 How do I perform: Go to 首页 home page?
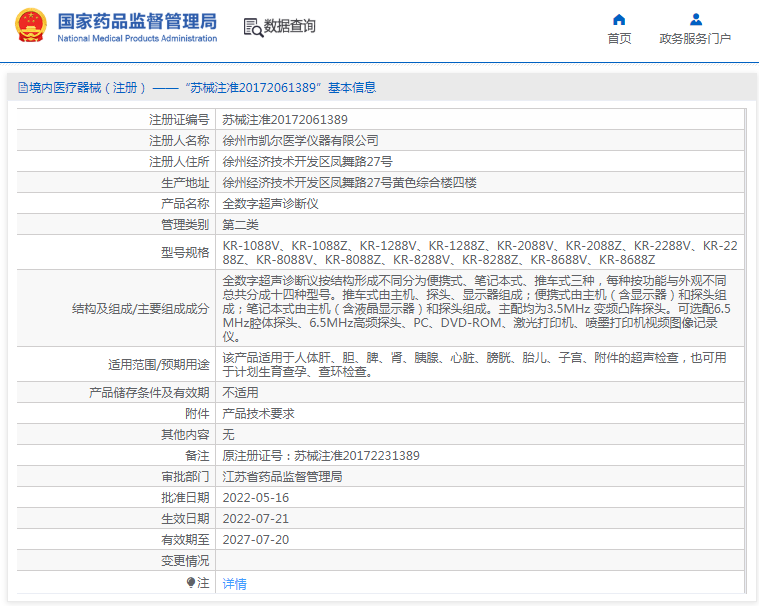click(x=619, y=38)
